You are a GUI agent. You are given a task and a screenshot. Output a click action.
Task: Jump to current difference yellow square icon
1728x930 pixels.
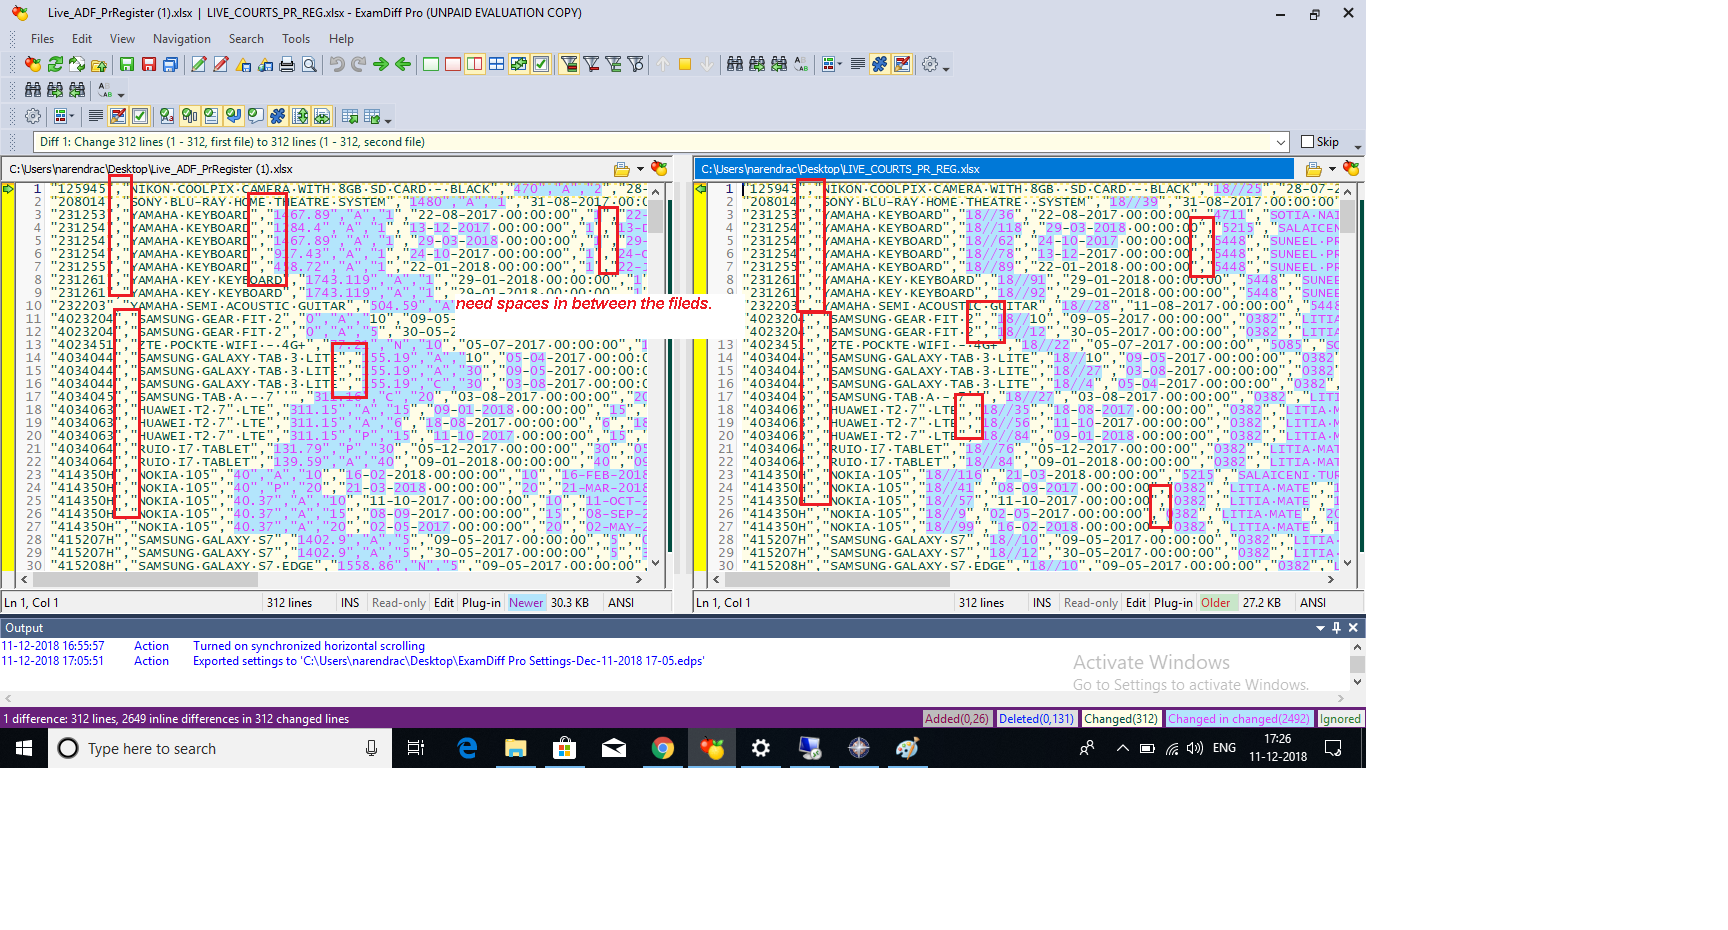[685, 64]
